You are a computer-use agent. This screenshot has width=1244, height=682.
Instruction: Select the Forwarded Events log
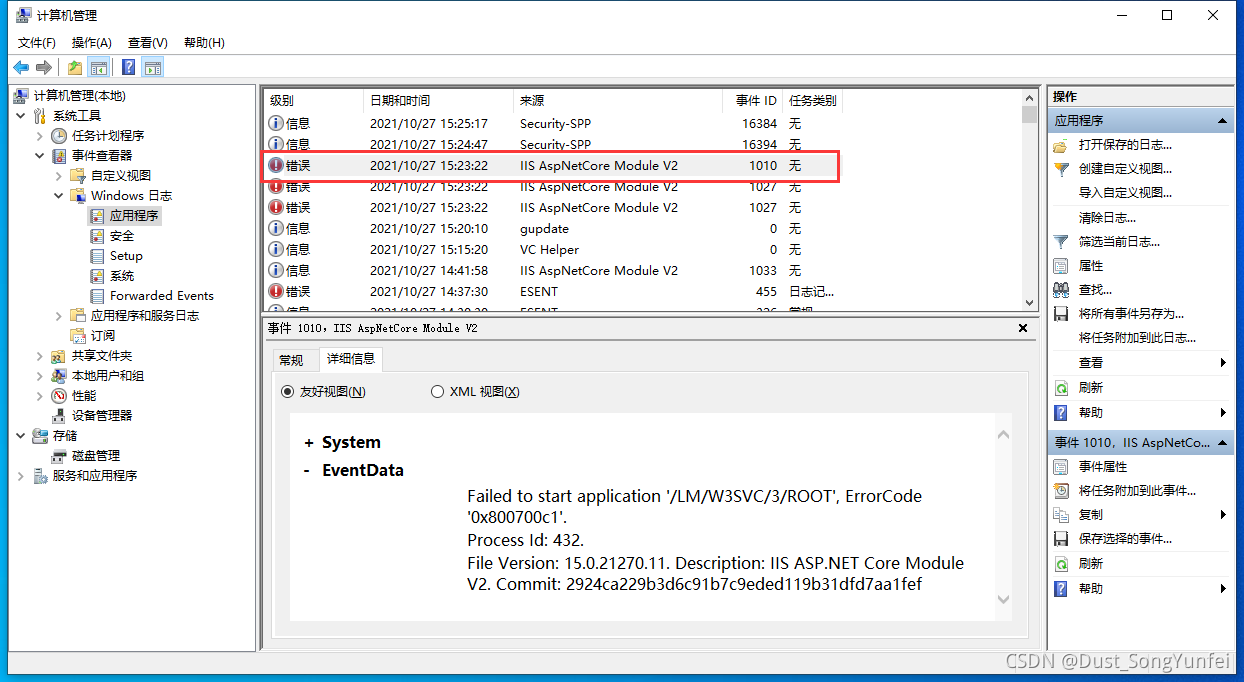click(161, 296)
